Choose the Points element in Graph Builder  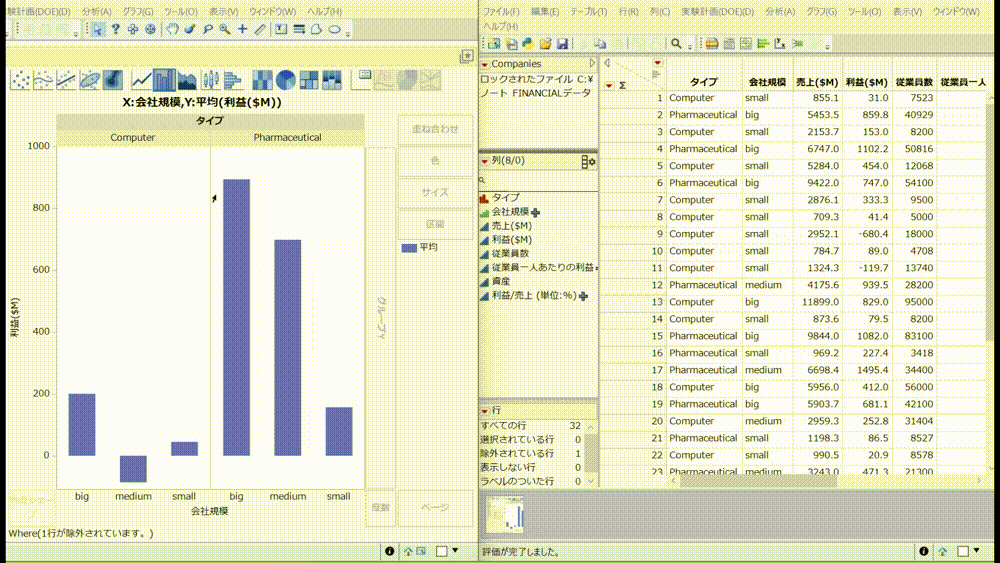pyautogui.click(x=20, y=80)
